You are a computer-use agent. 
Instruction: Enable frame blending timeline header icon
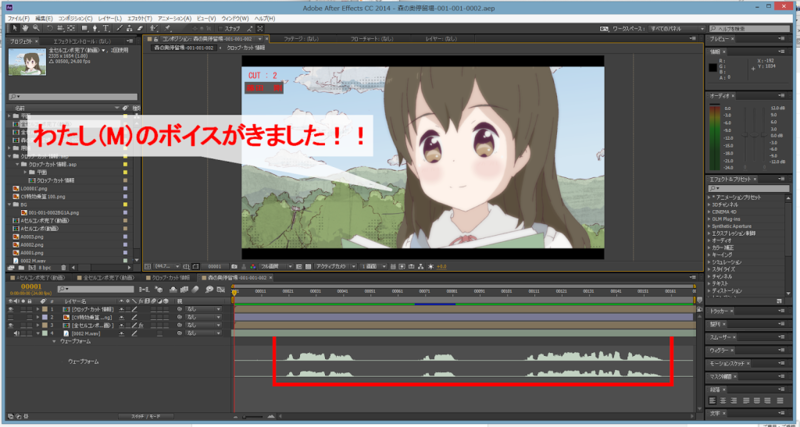[x=184, y=289]
